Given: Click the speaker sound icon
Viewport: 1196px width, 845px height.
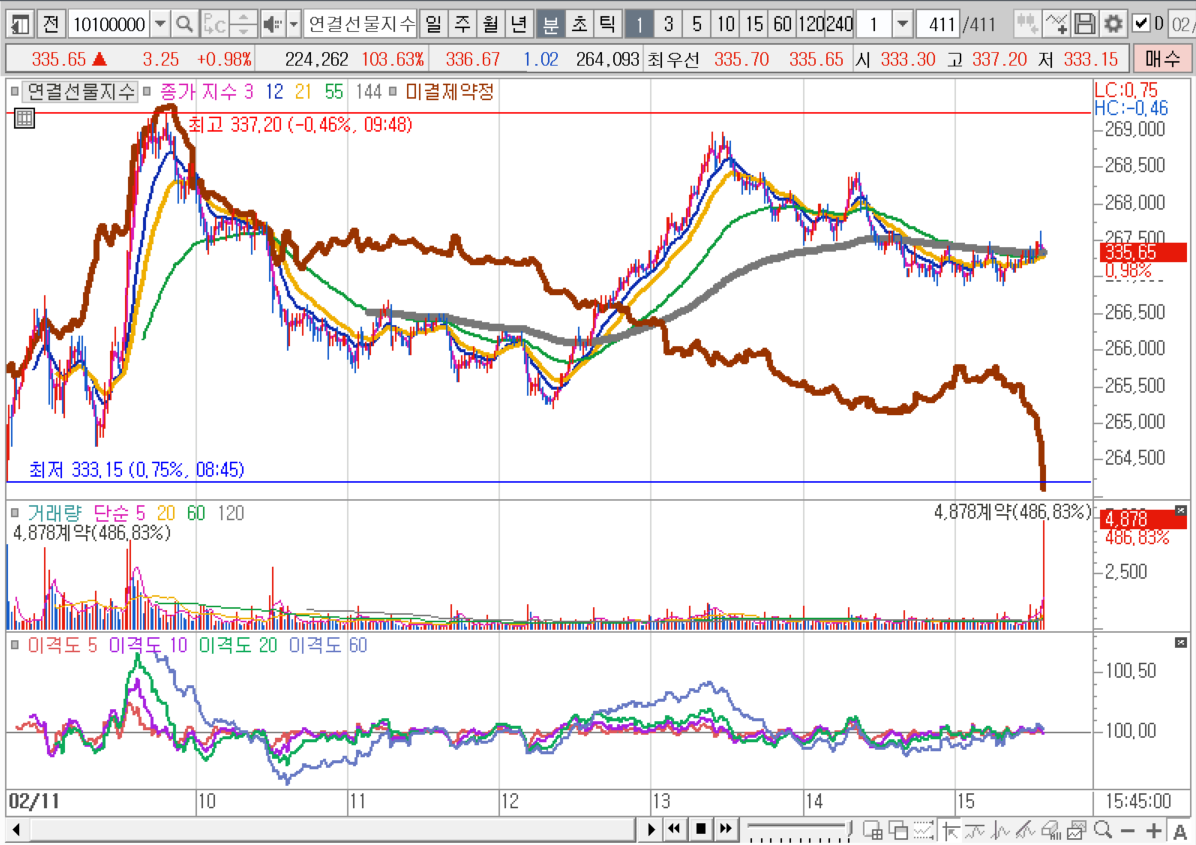Looking at the screenshot, I should click(x=271, y=24).
